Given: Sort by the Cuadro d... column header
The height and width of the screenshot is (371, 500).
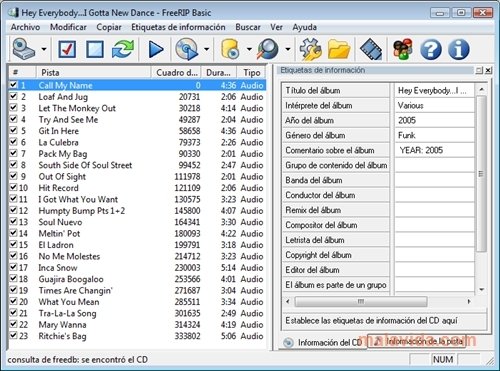Looking at the screenshot, I should (176, 72).
